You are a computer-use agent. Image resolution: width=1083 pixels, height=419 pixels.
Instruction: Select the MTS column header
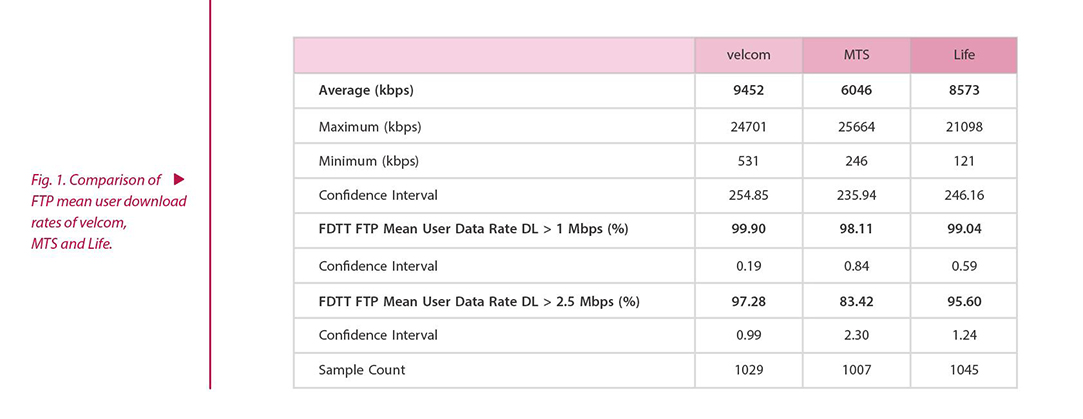click(856, 55)
